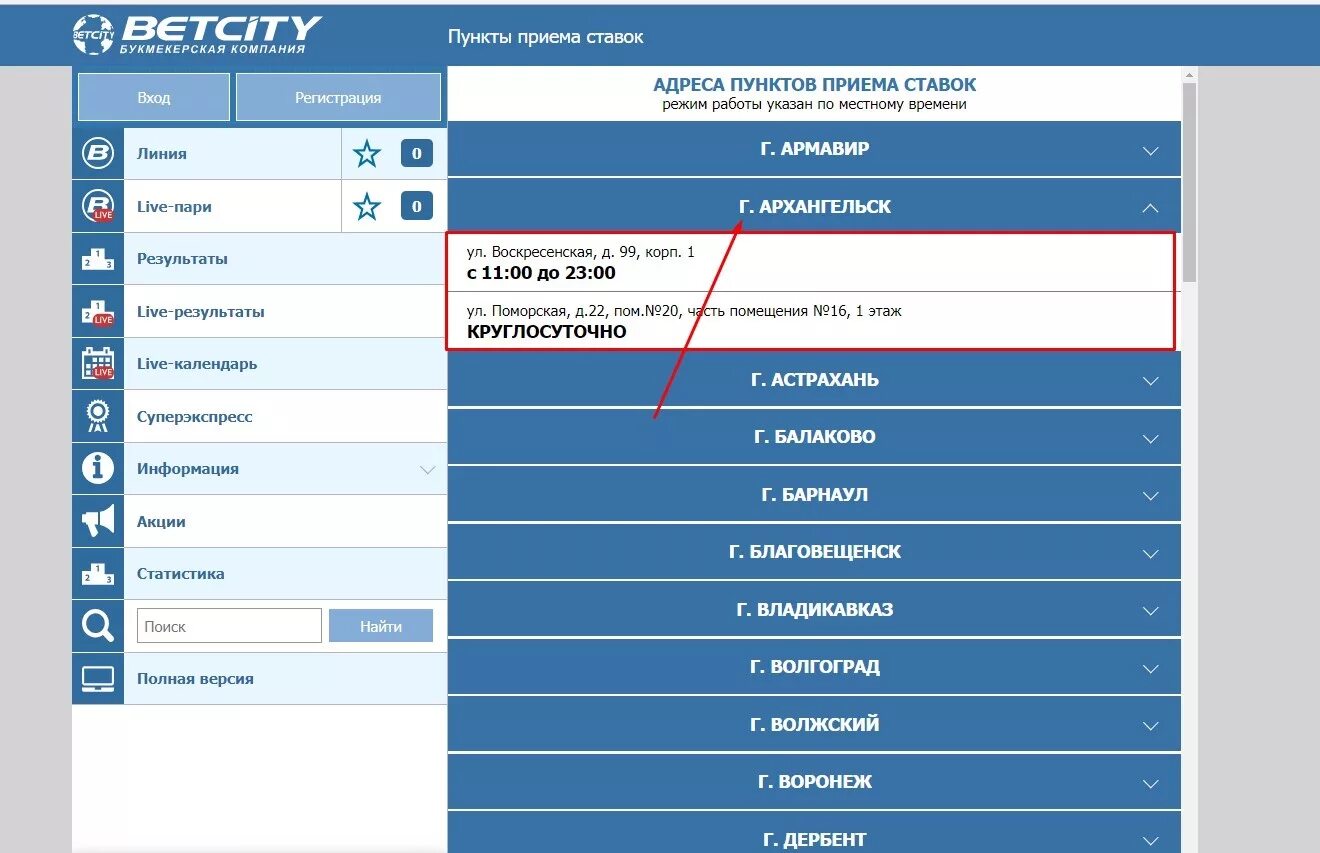Collapse the Г. Архангельск city chevron

[1150, 208]
